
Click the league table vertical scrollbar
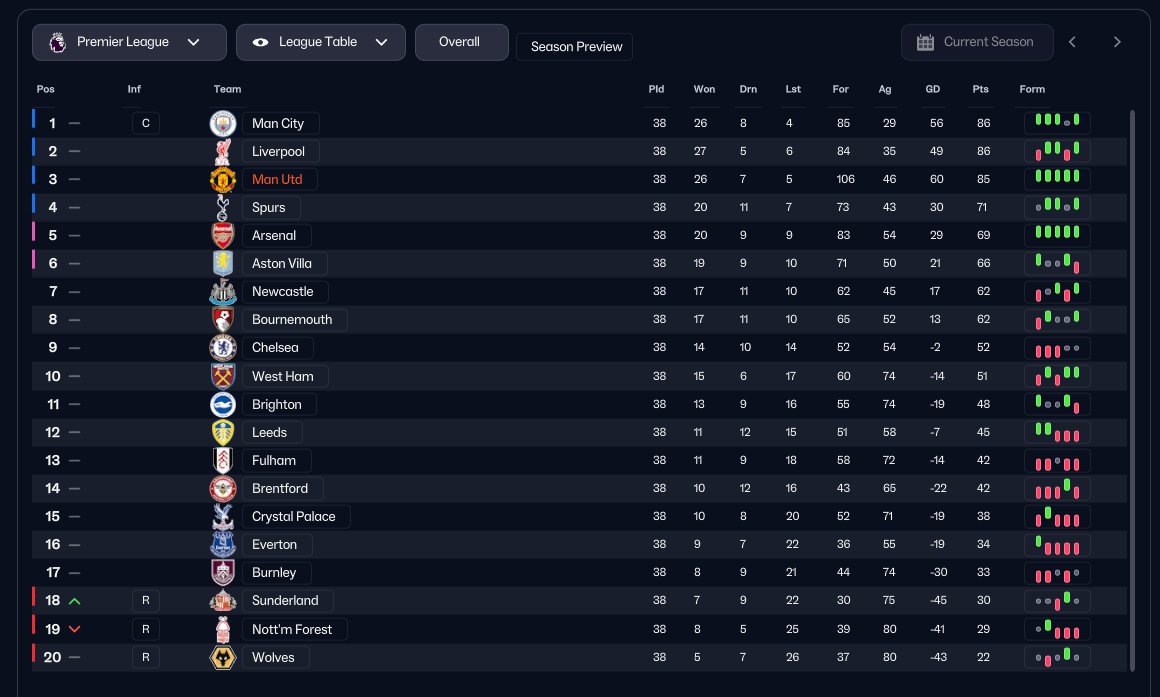pyautogui.click(x=1132, y=390)
